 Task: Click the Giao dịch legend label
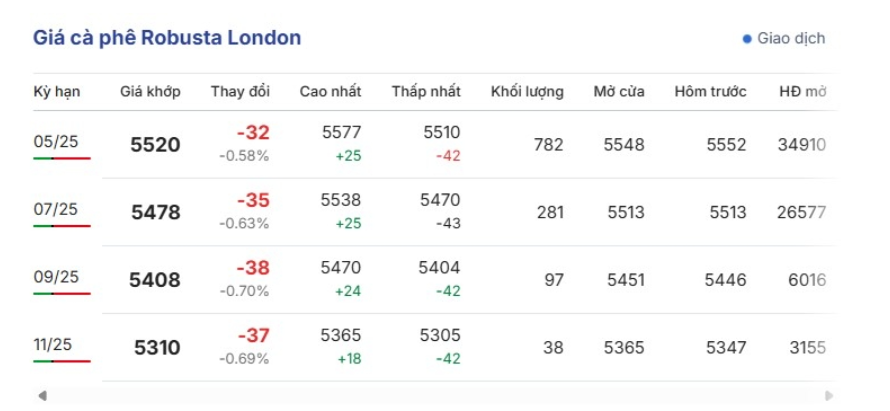click(x=791, y=39)
